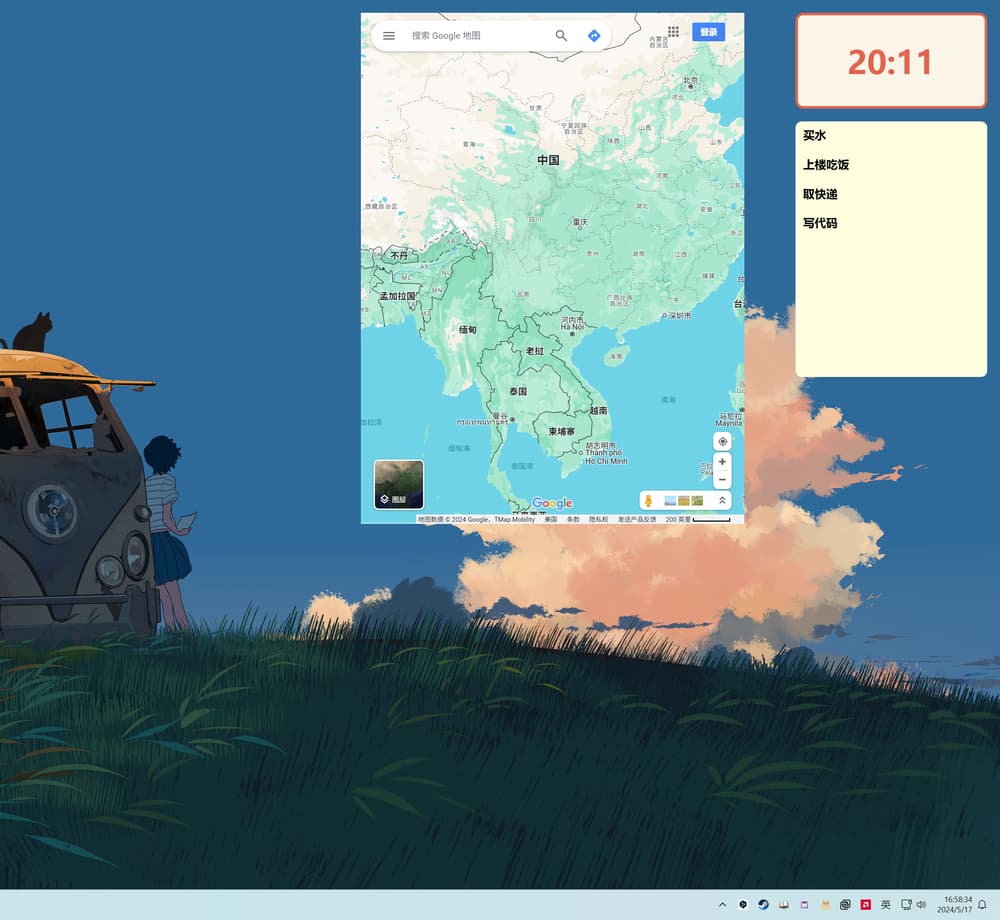
Task: Zoom out with the minus button
Action: pos(722,480)
